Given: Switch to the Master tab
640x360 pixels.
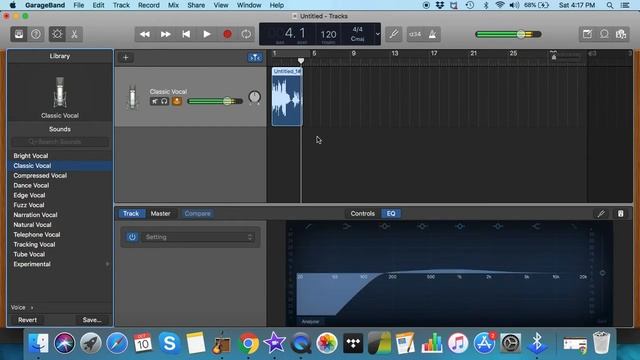Looking at the screenshot, I should click(x=160, y=213).
